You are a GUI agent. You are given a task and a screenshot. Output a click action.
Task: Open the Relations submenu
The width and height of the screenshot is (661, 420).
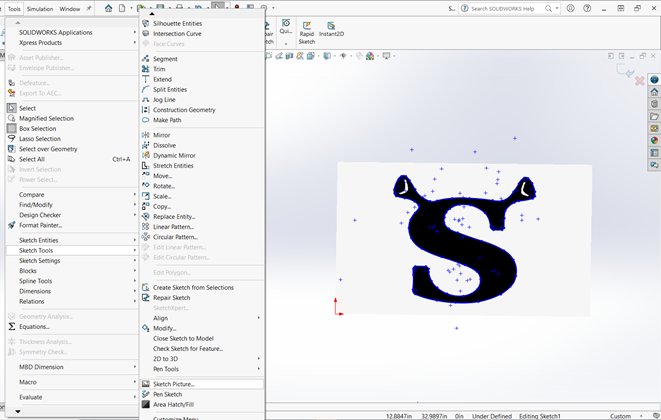(72, 301)
